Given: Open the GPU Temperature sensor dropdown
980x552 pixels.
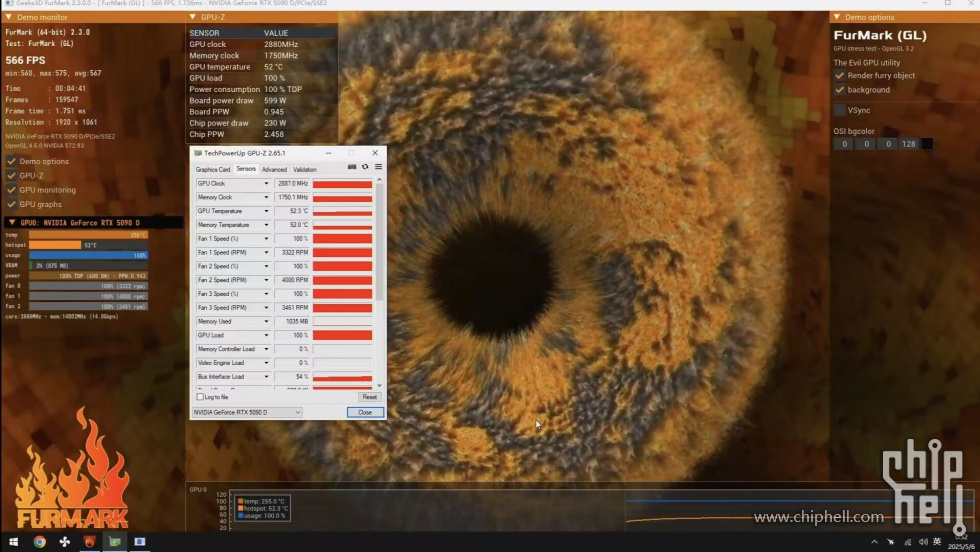Looking at the screenshot, I should 266,211.
